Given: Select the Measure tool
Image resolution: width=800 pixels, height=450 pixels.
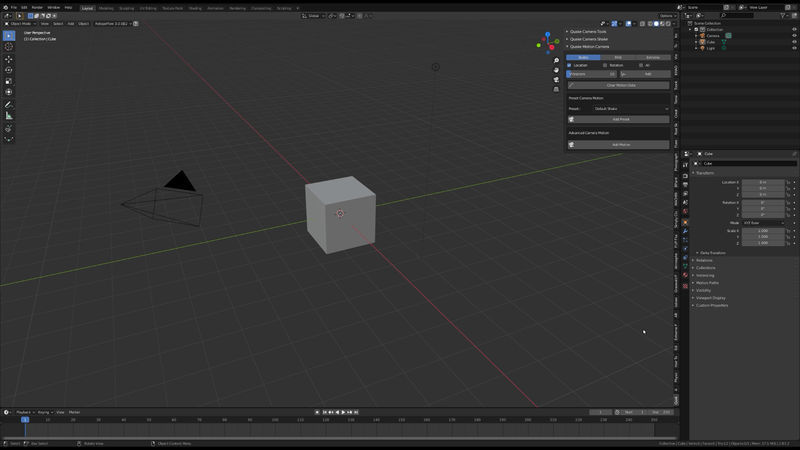Looking at the screenshot, I should pos(9,116).
